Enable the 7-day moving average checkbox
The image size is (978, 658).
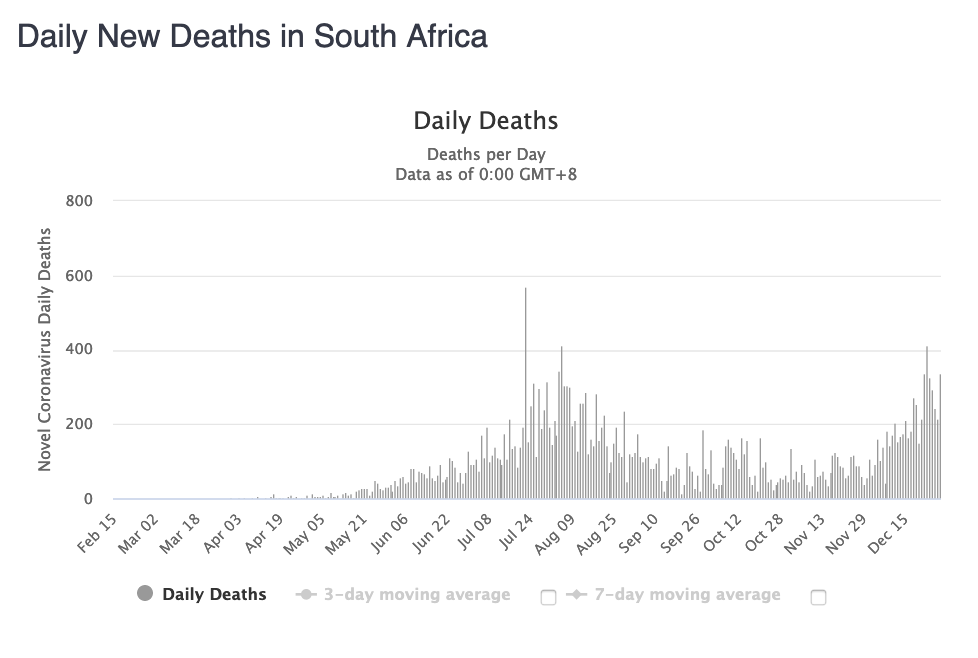click(x=818, y=597)
